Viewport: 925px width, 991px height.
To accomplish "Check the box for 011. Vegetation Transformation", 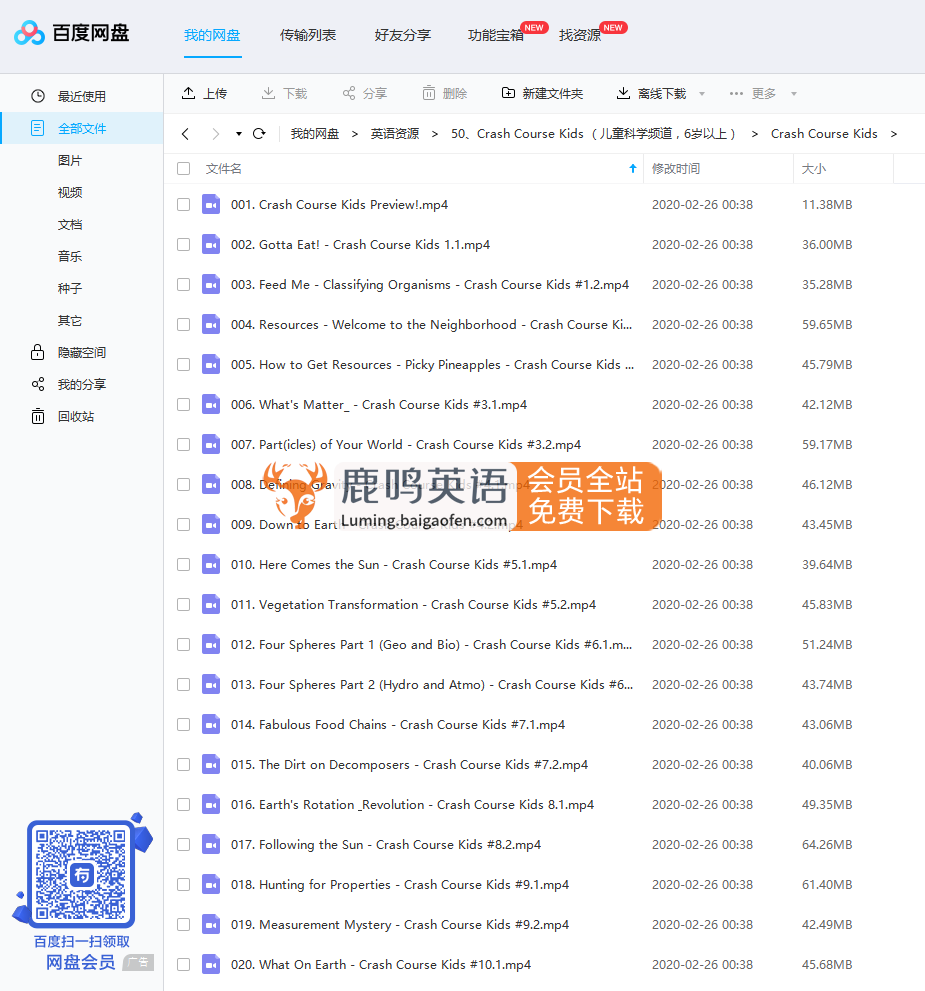I will (x=183, y=604).
